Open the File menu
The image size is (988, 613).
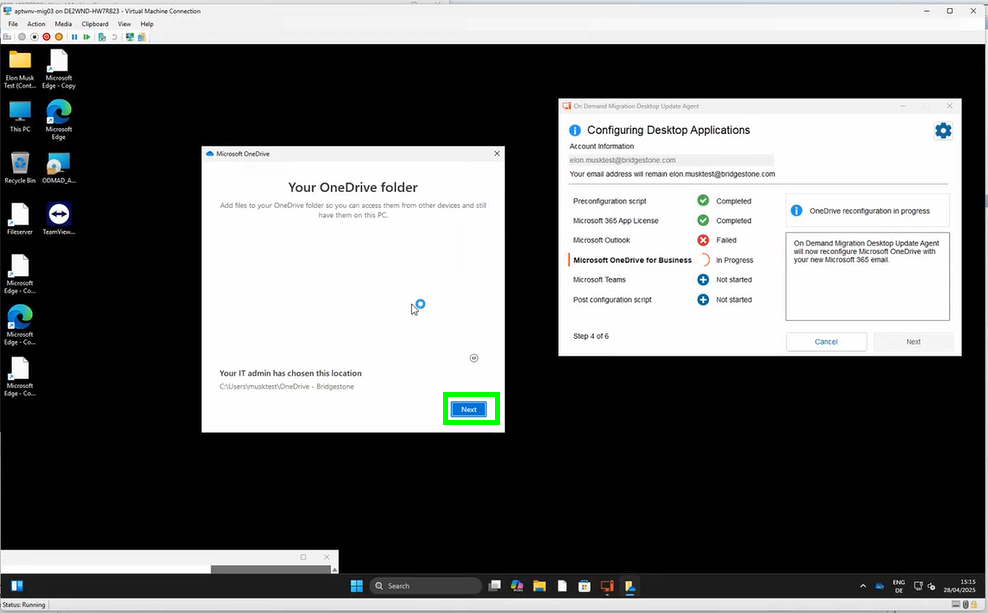coord(13,24)
